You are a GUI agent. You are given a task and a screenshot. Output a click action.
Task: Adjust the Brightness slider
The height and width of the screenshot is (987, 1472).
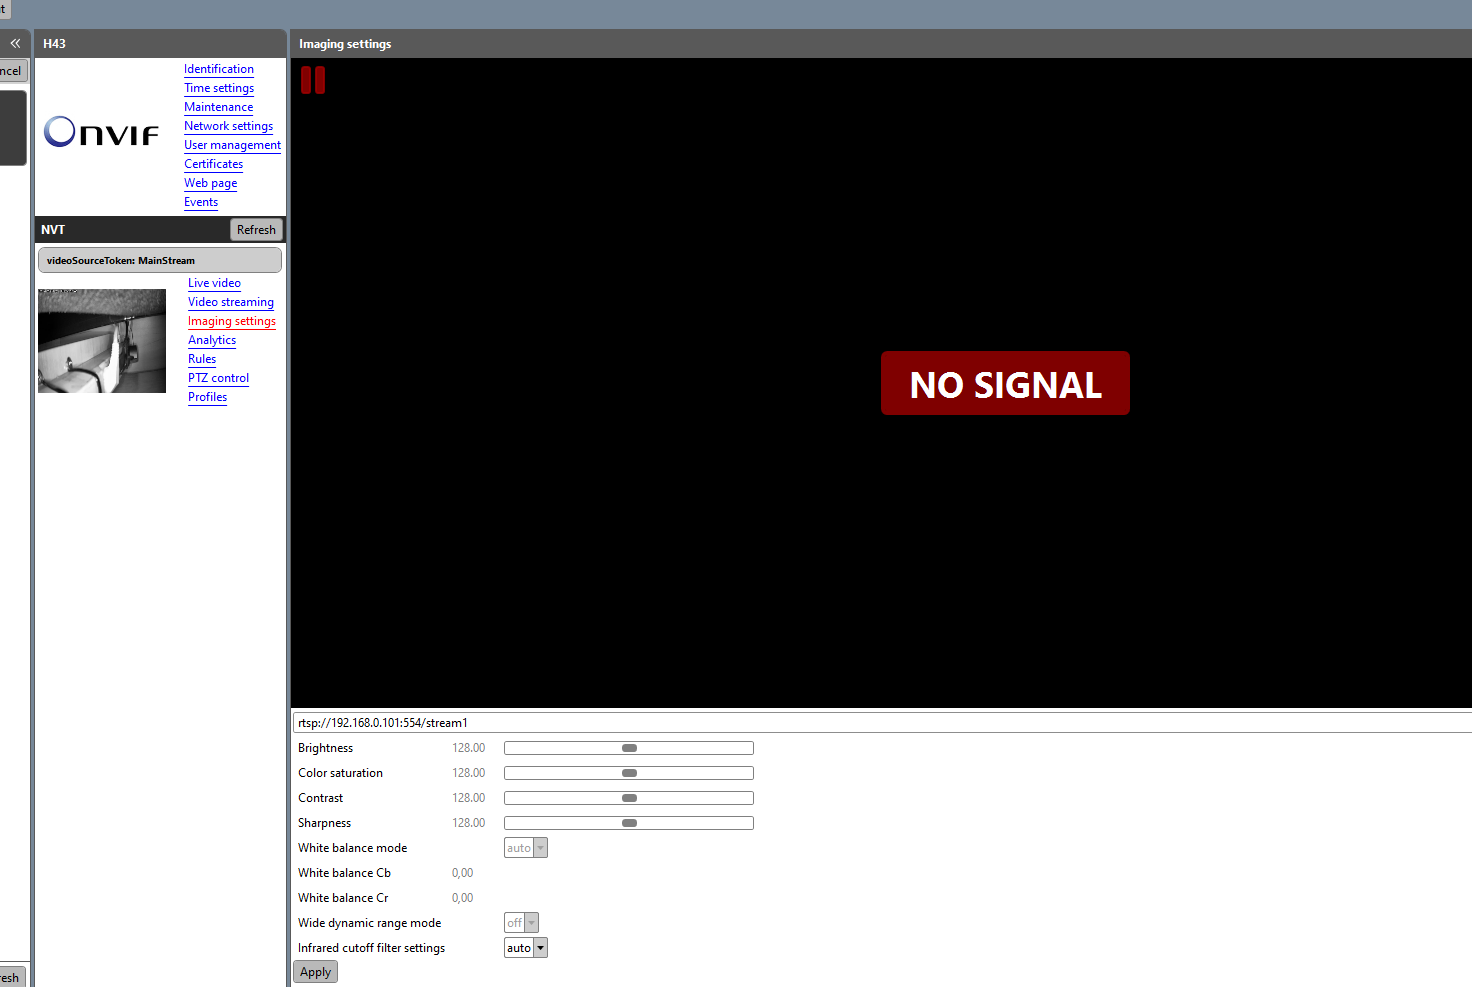(x=629, y=748)
